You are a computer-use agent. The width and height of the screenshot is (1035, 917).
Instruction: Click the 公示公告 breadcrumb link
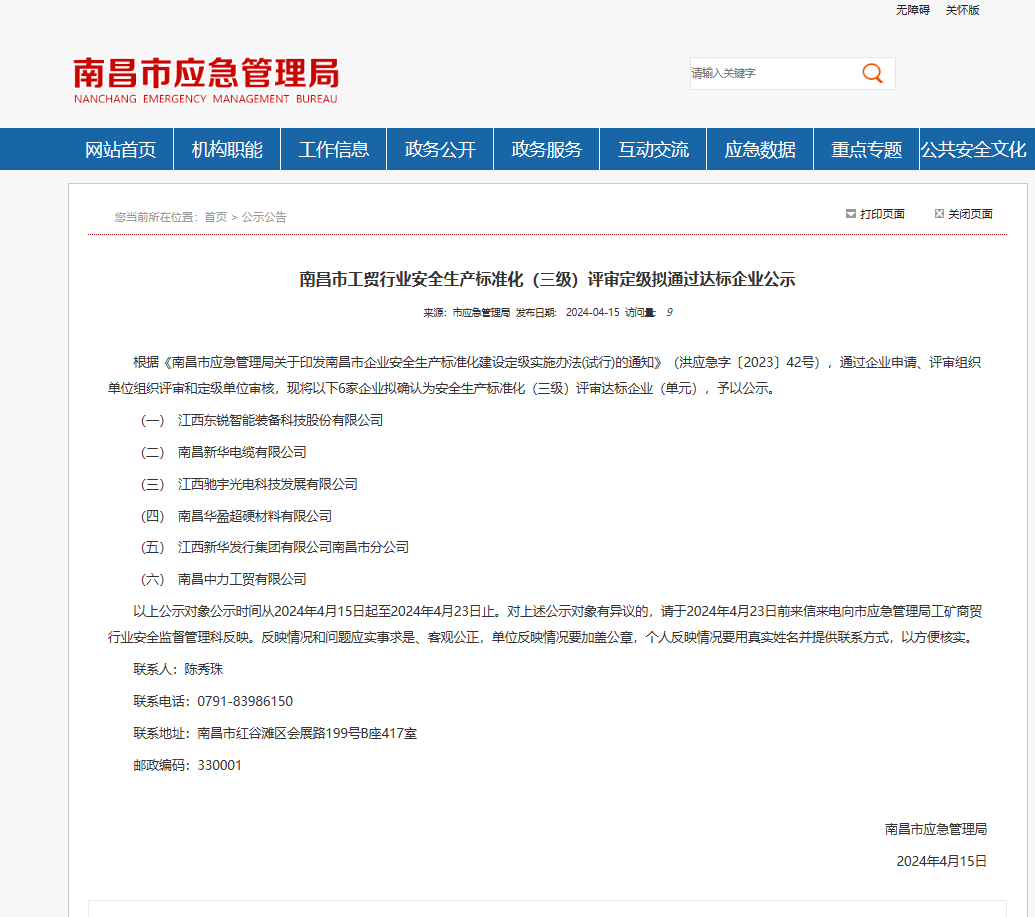tap(264, 217)
